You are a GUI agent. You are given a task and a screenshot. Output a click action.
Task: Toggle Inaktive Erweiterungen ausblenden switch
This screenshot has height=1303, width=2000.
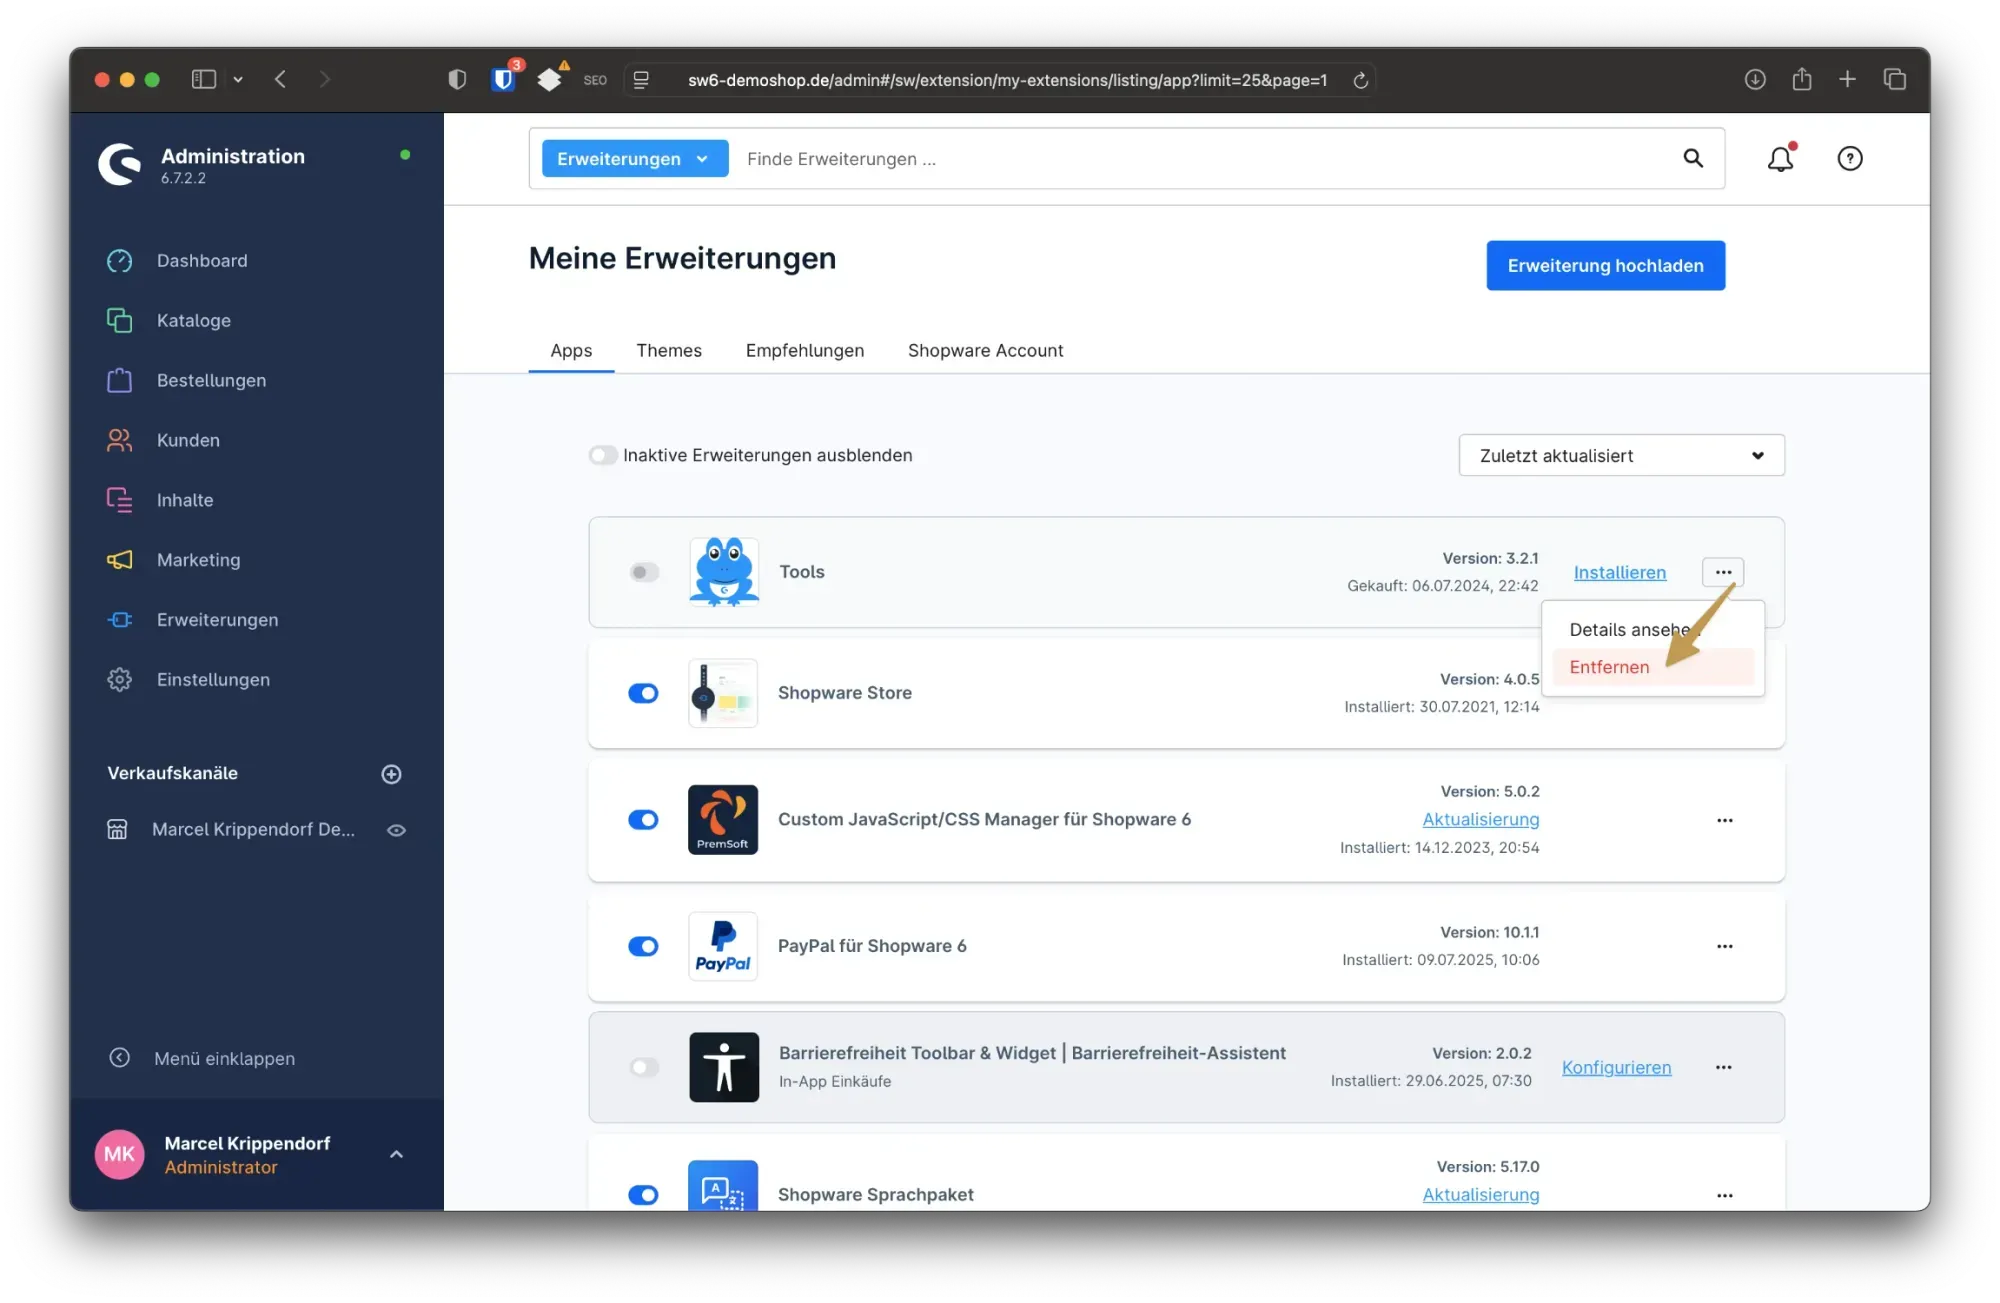[x=603, y=455]
